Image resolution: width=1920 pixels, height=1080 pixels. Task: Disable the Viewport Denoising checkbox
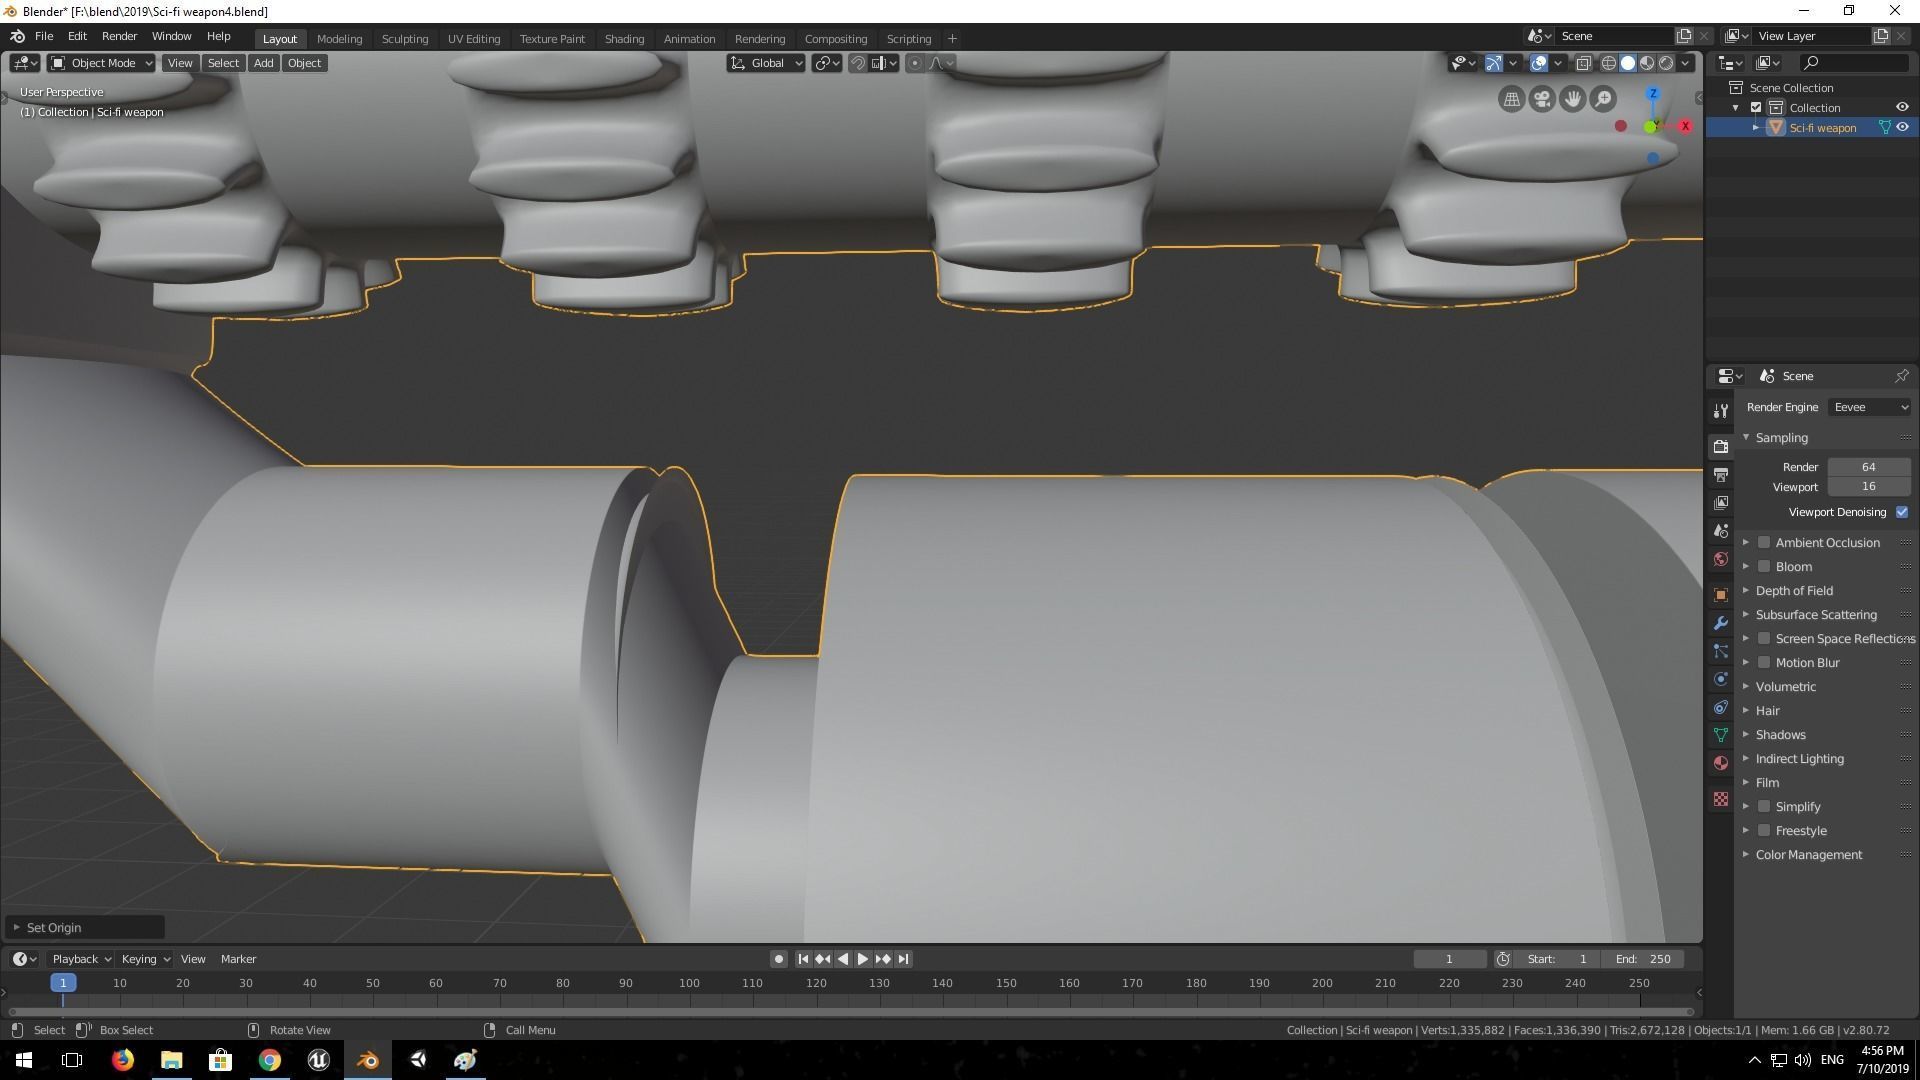tap(1902, 512)
